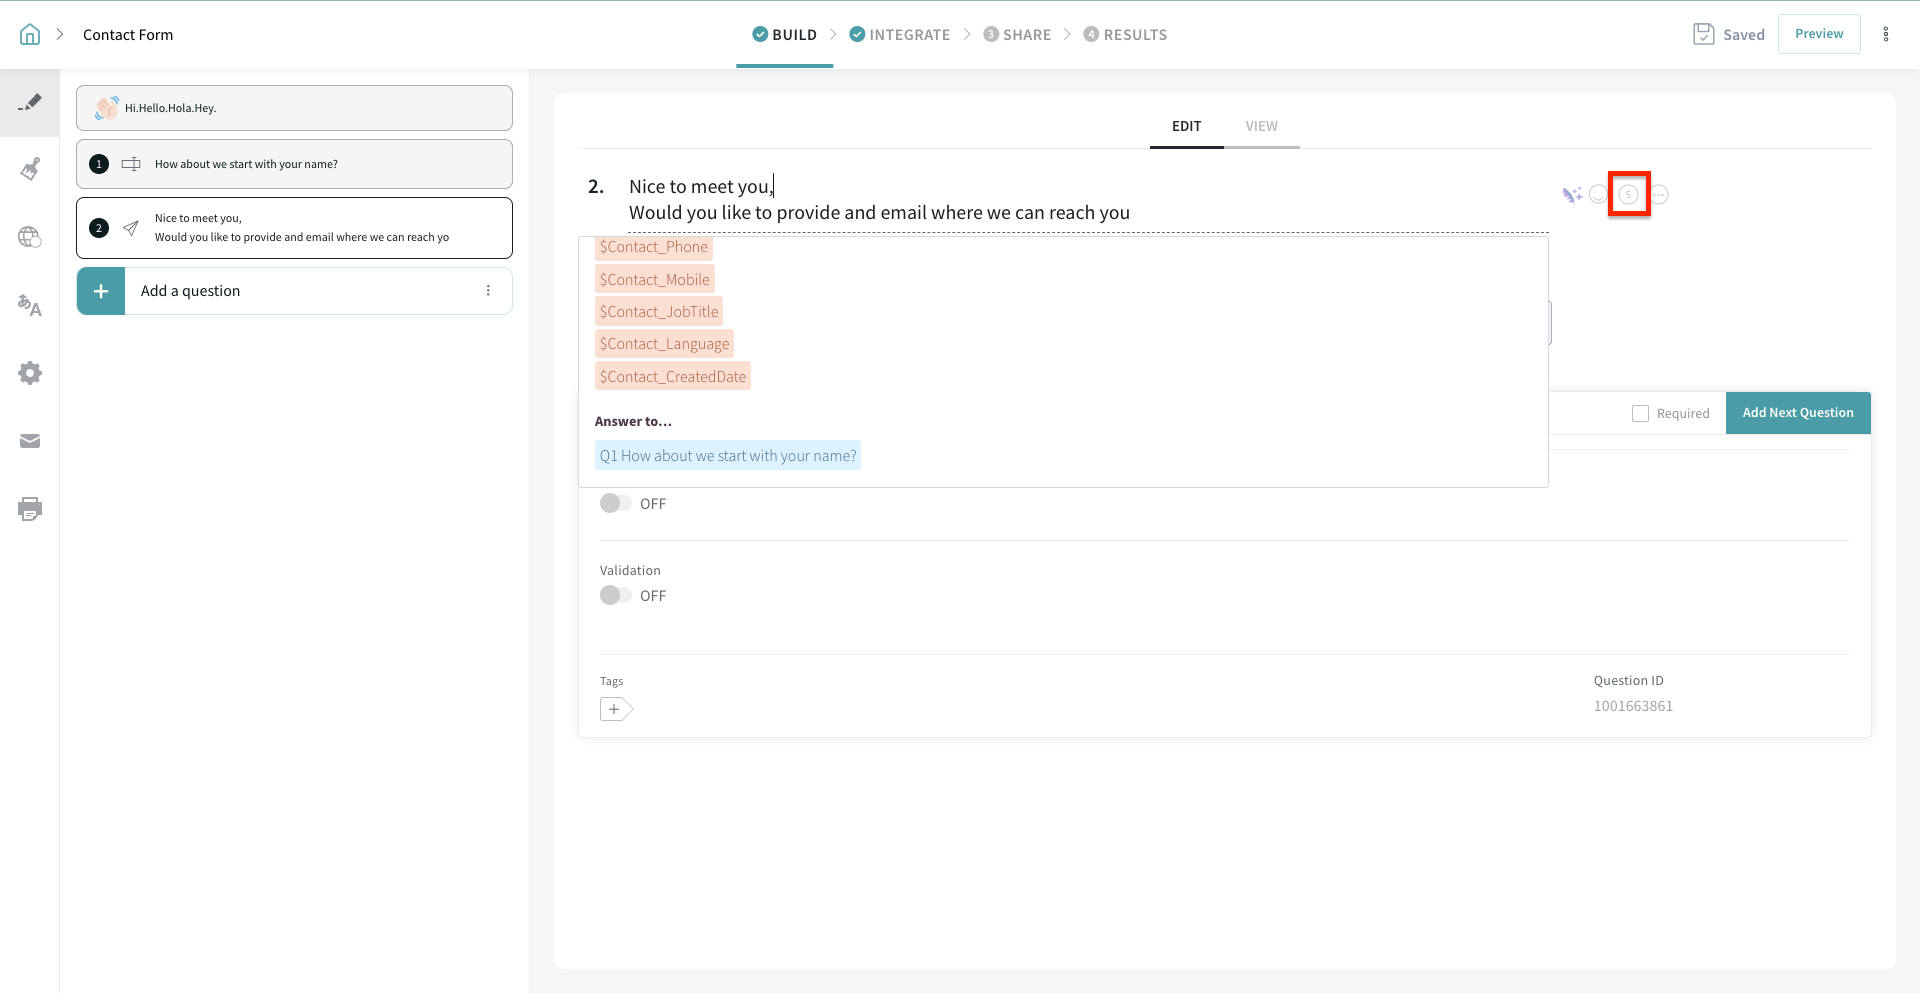Screen dimensions: 1920x993
Task: Click the dollar sign variable icon
Action: point(1629,195)
